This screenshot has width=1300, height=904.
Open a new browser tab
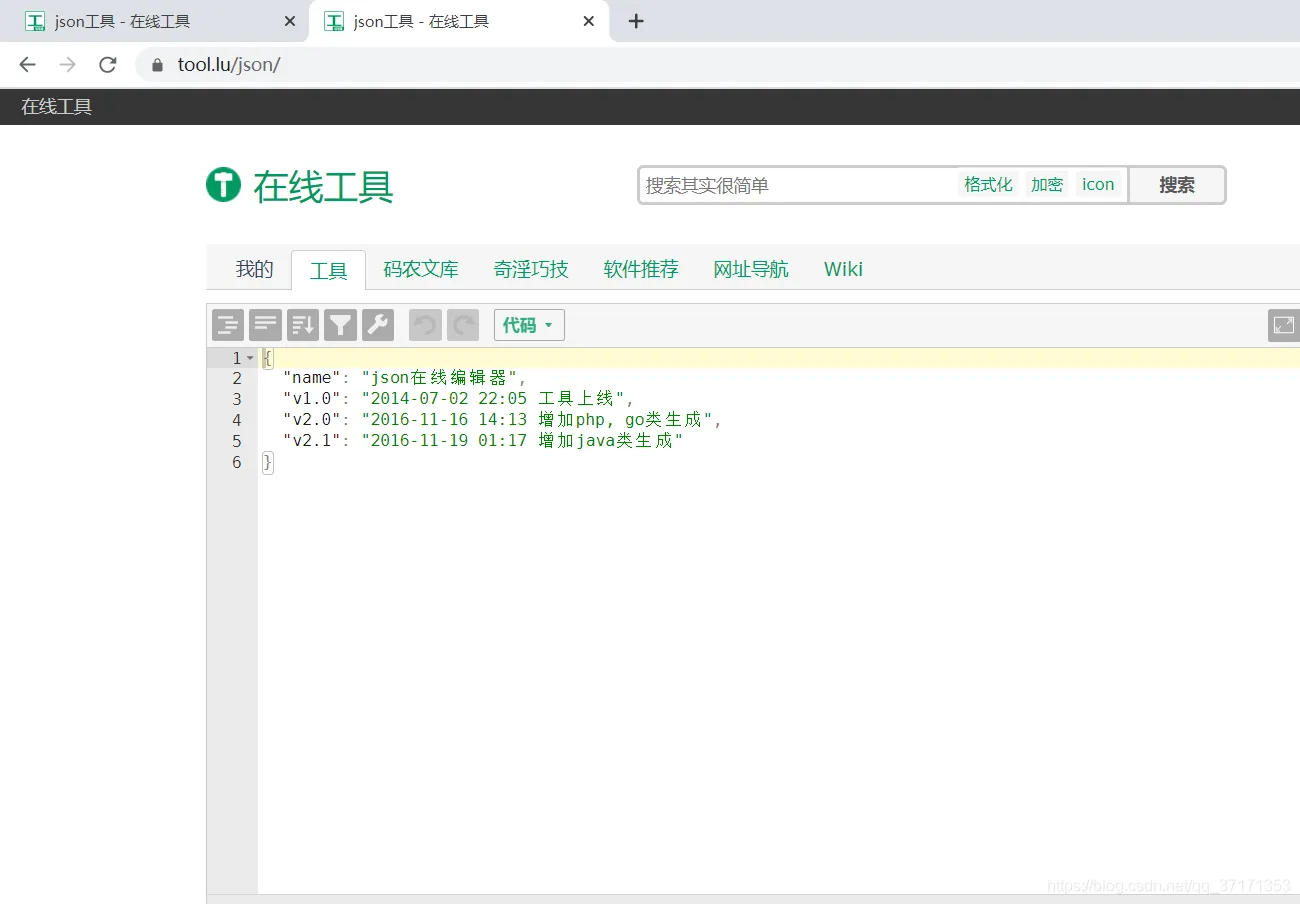636,21
